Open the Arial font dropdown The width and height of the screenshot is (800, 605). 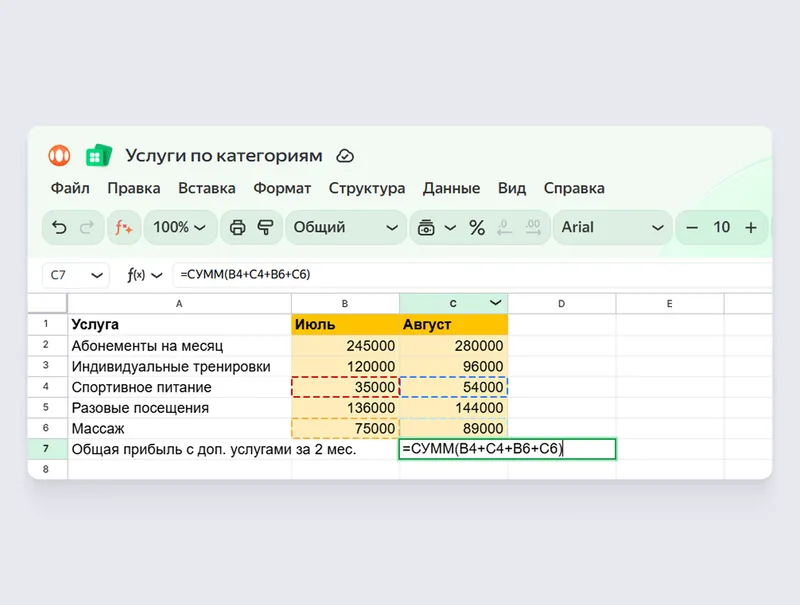612,227
